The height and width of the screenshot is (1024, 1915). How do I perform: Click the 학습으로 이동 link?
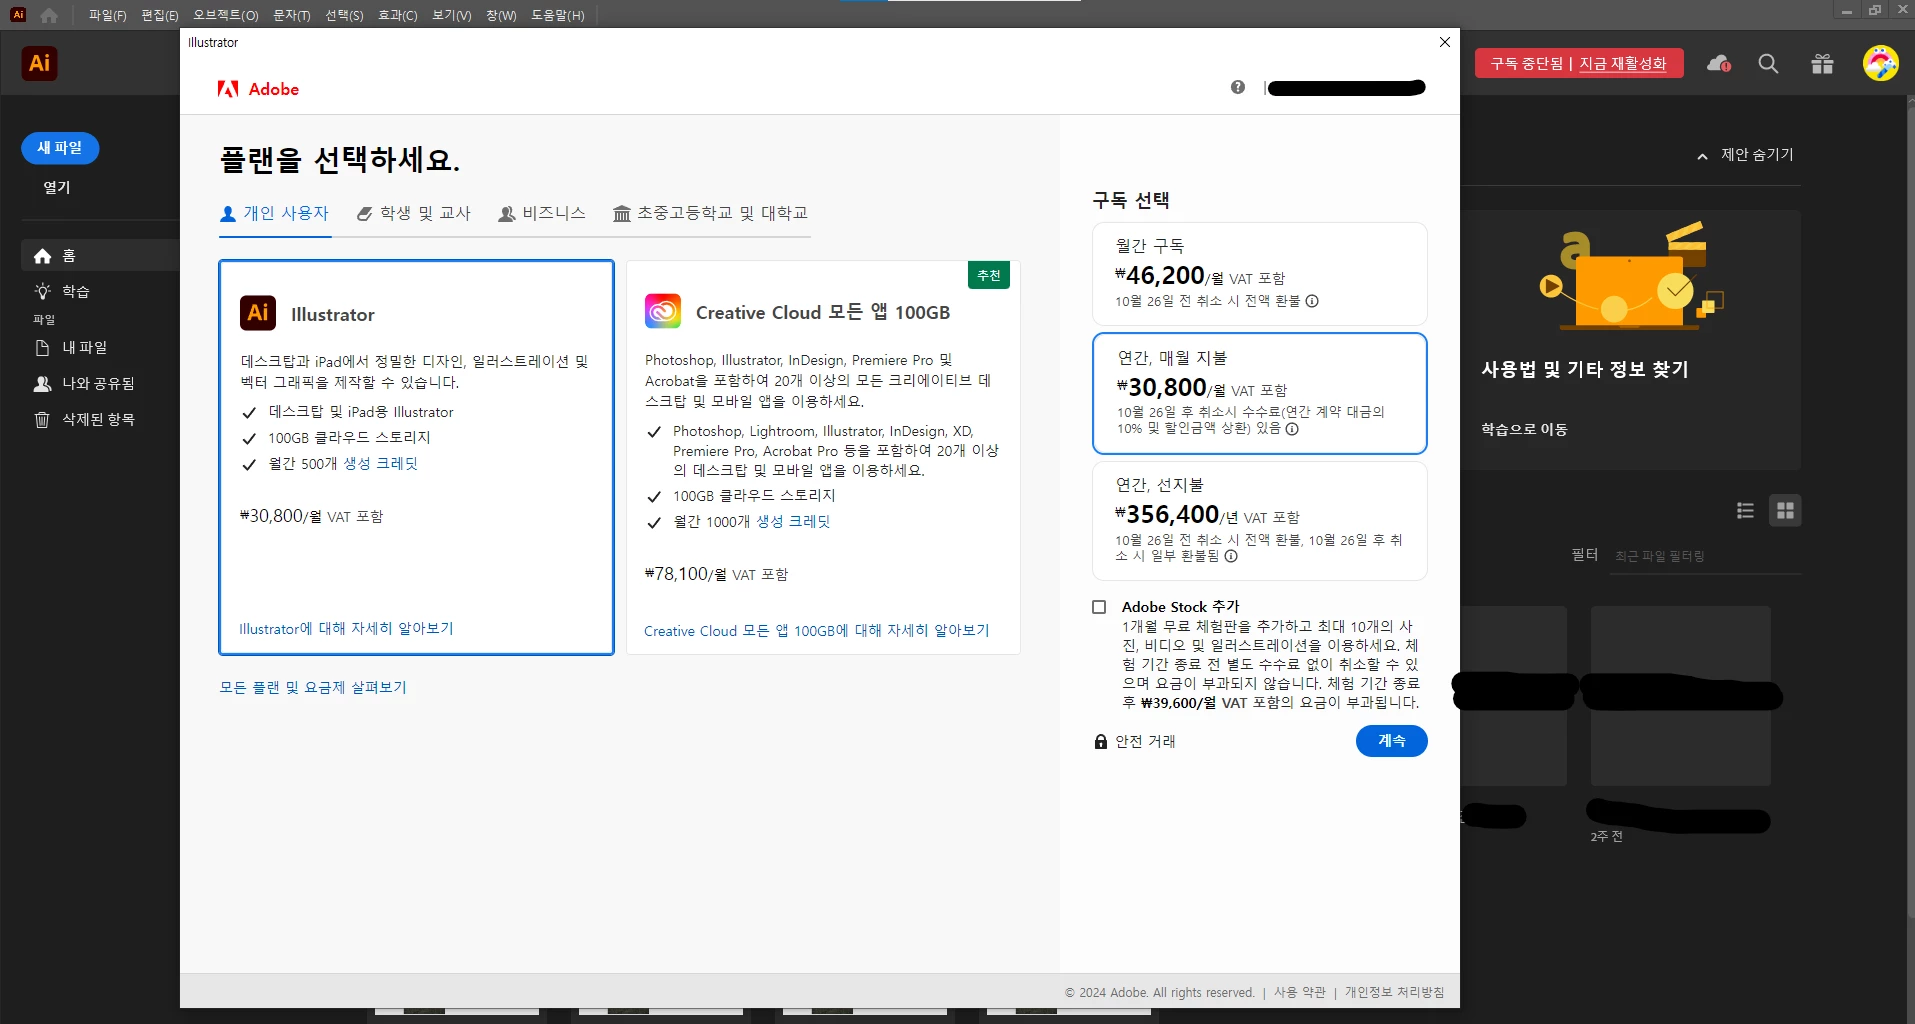point(1524,429)
